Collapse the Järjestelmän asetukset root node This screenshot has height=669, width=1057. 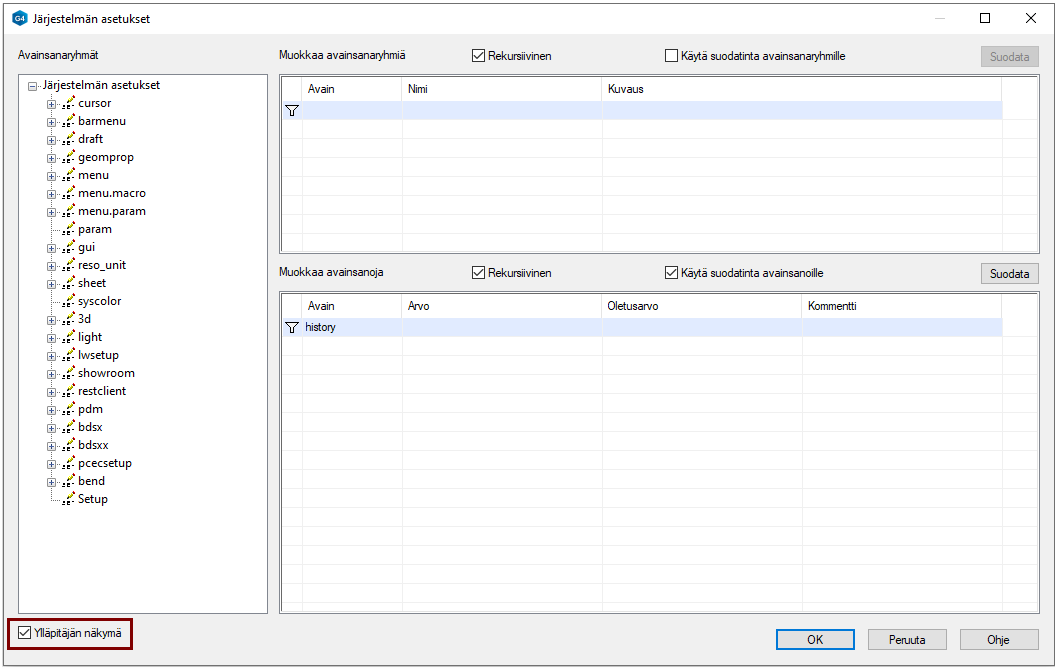33,86
